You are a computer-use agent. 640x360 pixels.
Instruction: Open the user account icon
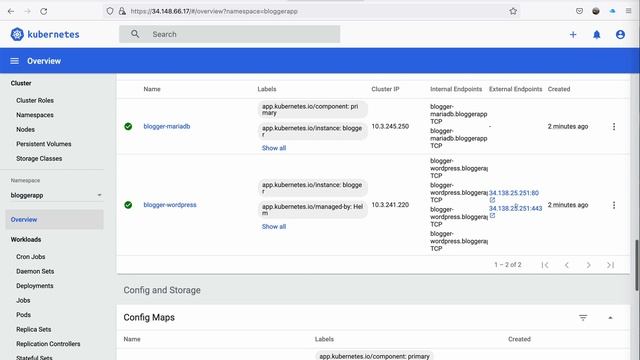(620, 35)
